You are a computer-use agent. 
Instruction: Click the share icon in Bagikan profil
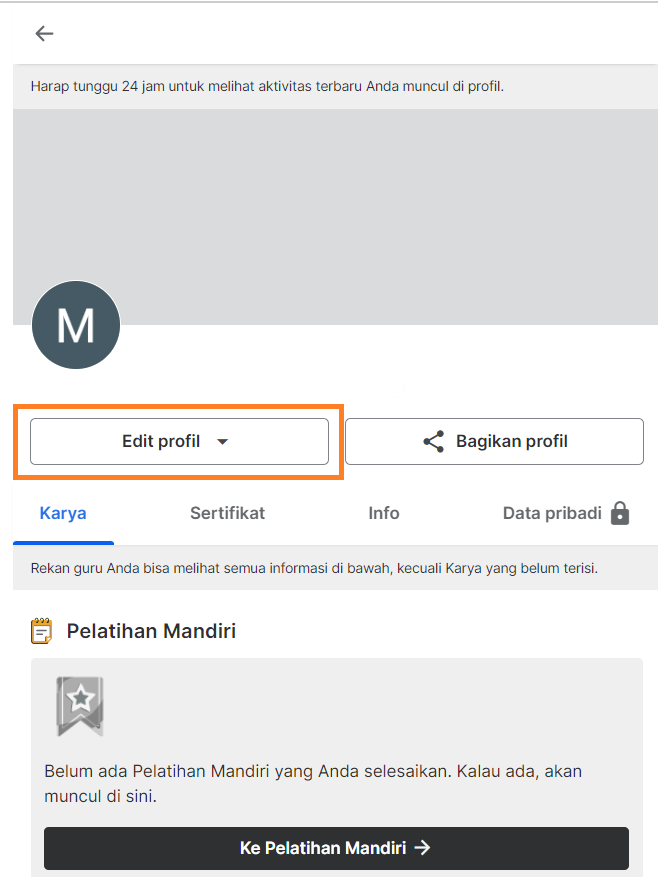click(433, 442)
